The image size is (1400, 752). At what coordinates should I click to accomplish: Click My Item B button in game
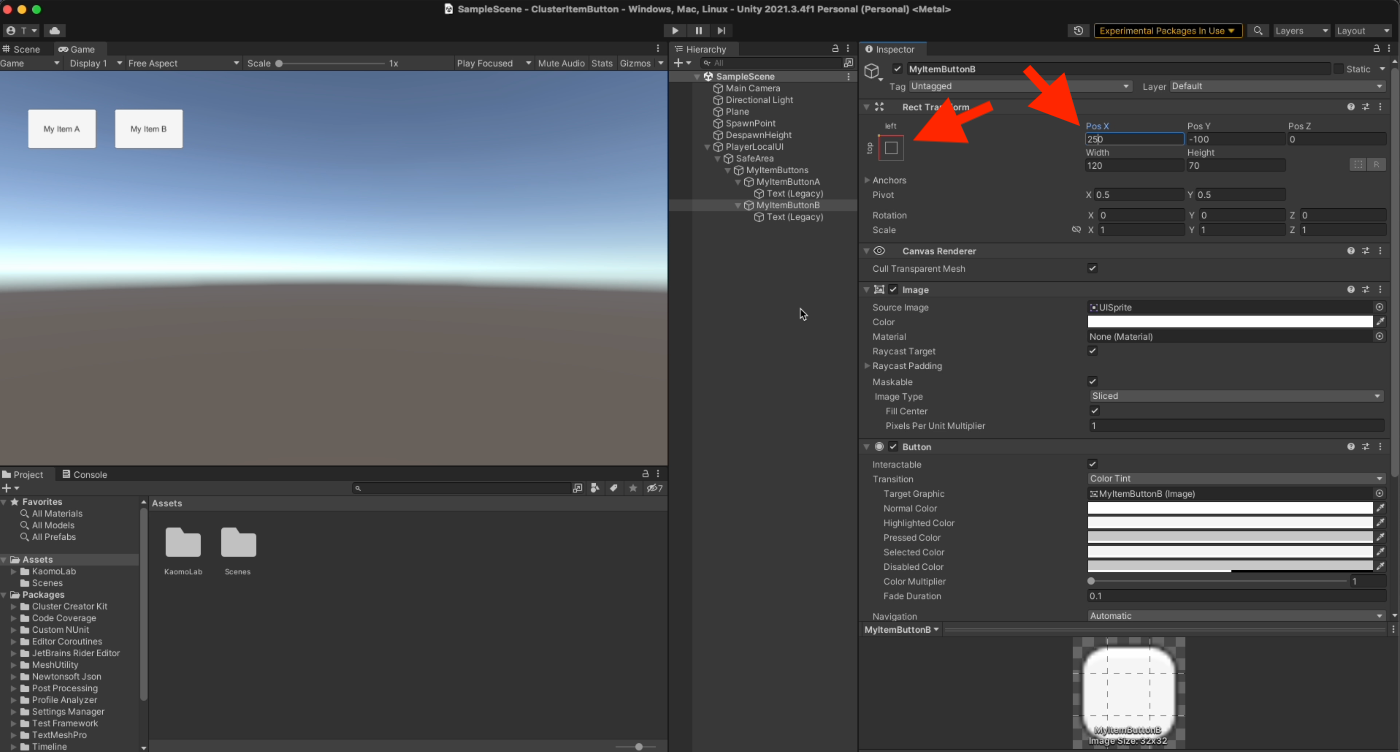pos(149,129)
